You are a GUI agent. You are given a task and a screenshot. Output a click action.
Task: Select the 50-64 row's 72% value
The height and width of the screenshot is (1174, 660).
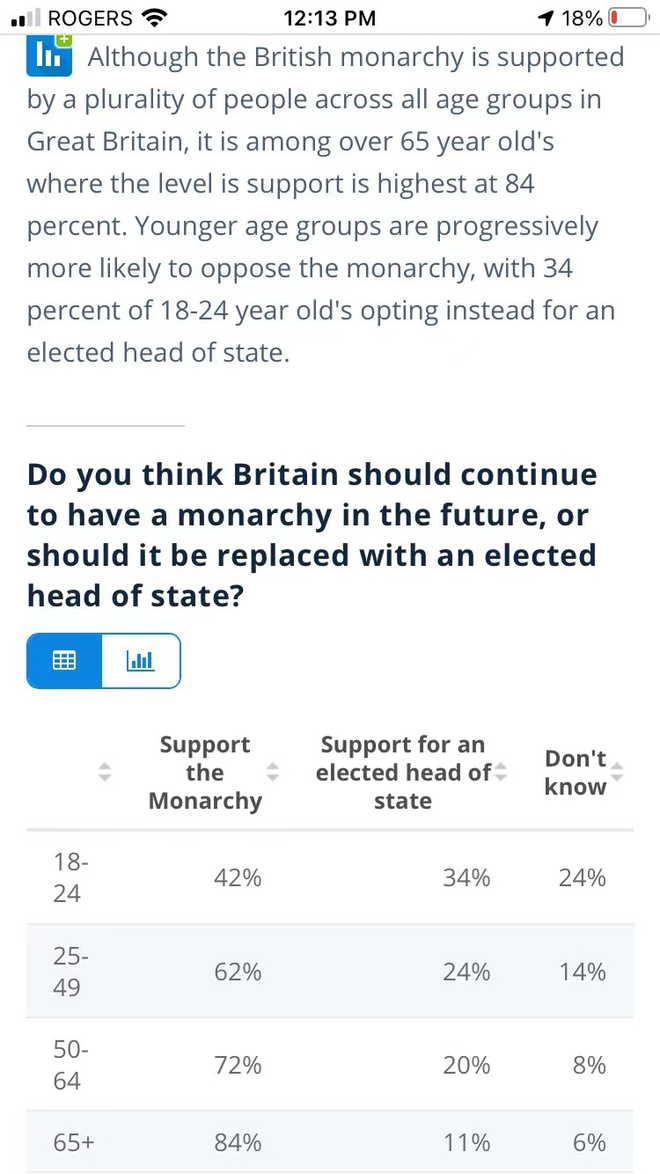click(x=237, y=1065)
